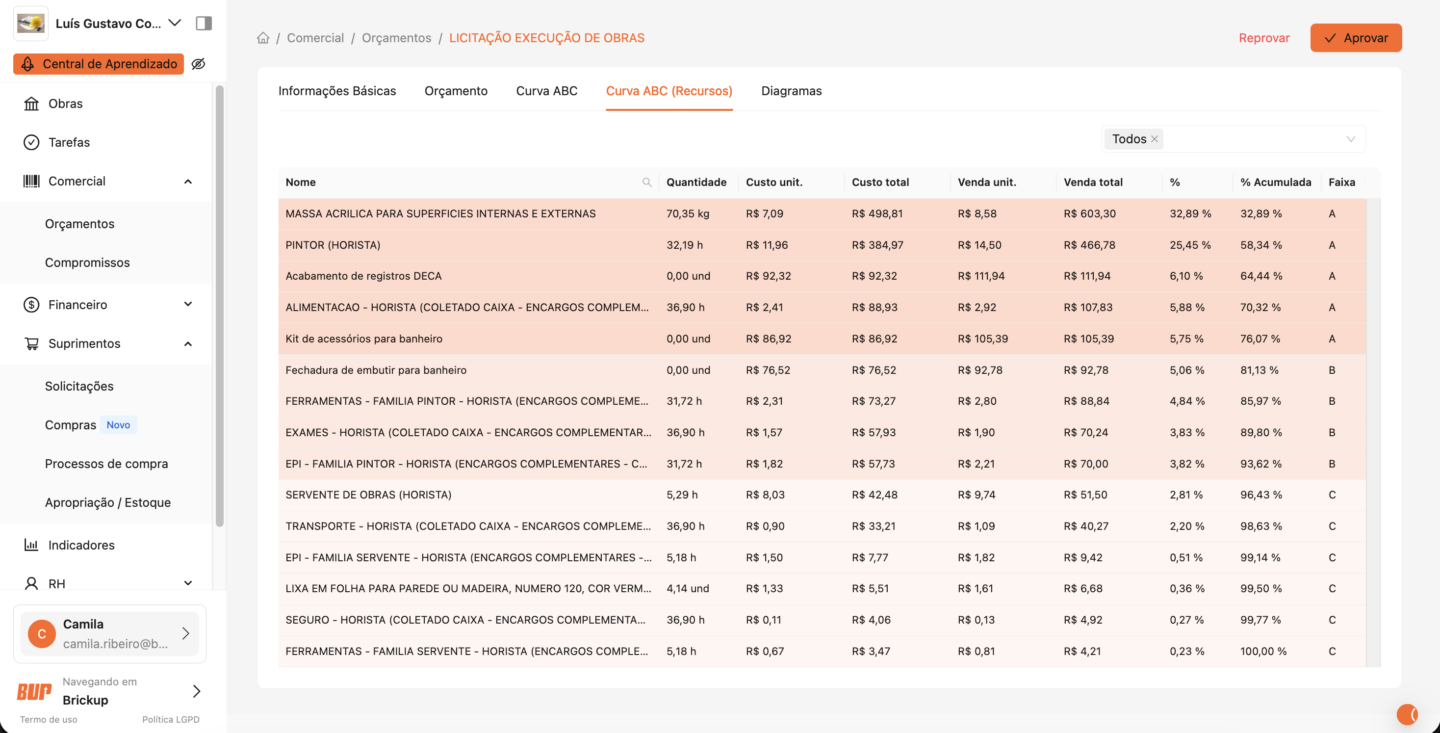
Task: Click the Quantidade column header
Action: click(x=696, y=183)
